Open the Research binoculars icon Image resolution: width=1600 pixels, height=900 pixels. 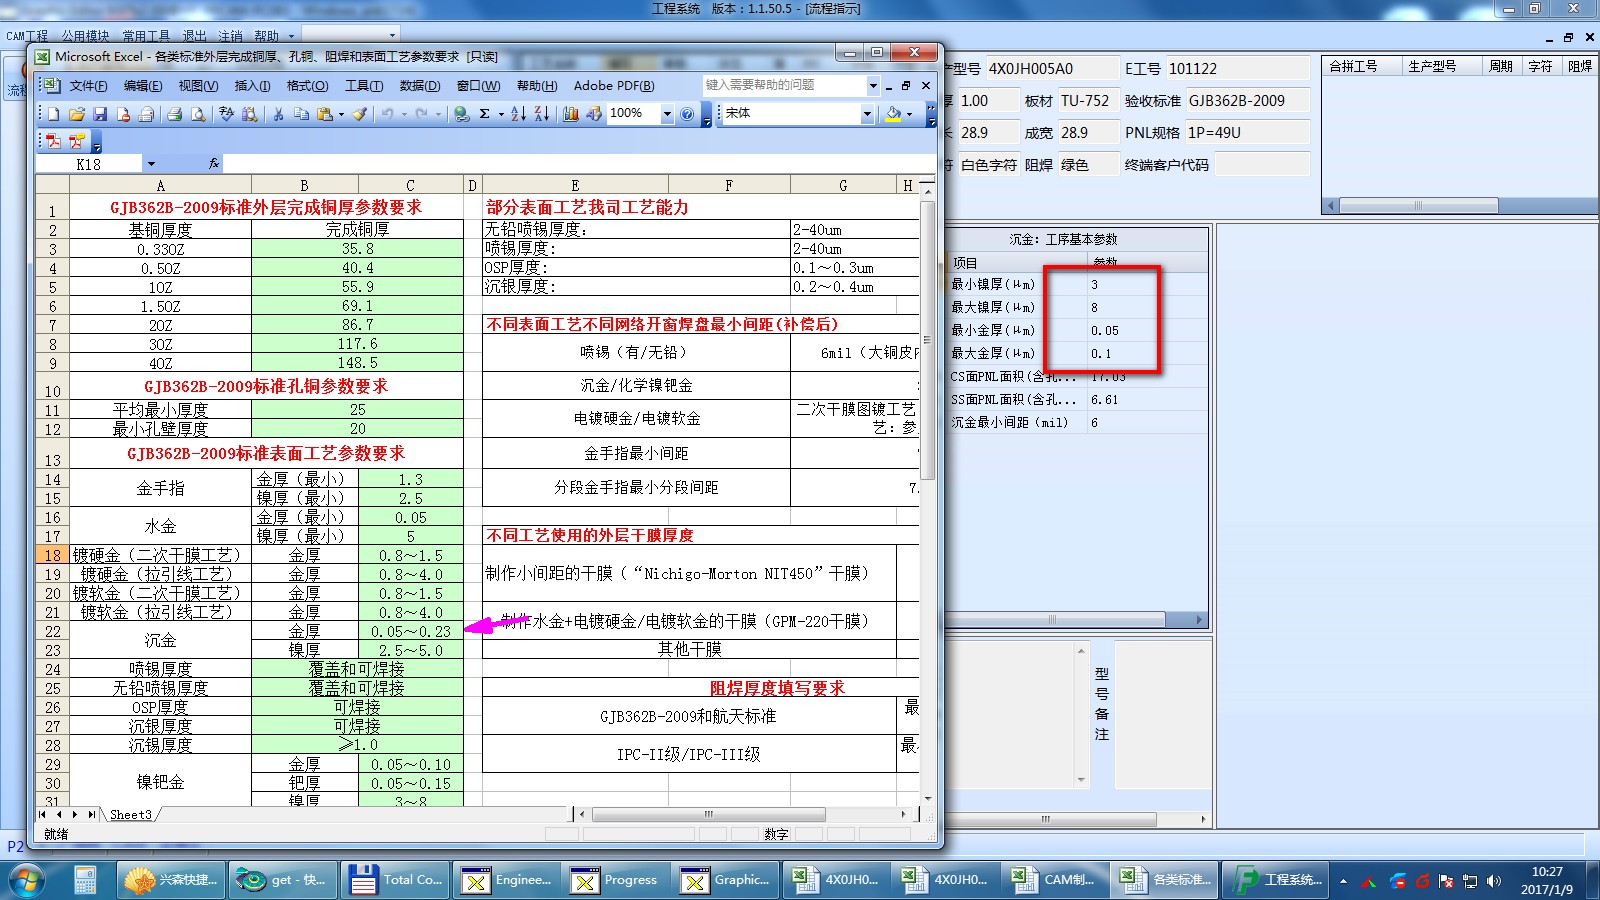tap(250, 115)
